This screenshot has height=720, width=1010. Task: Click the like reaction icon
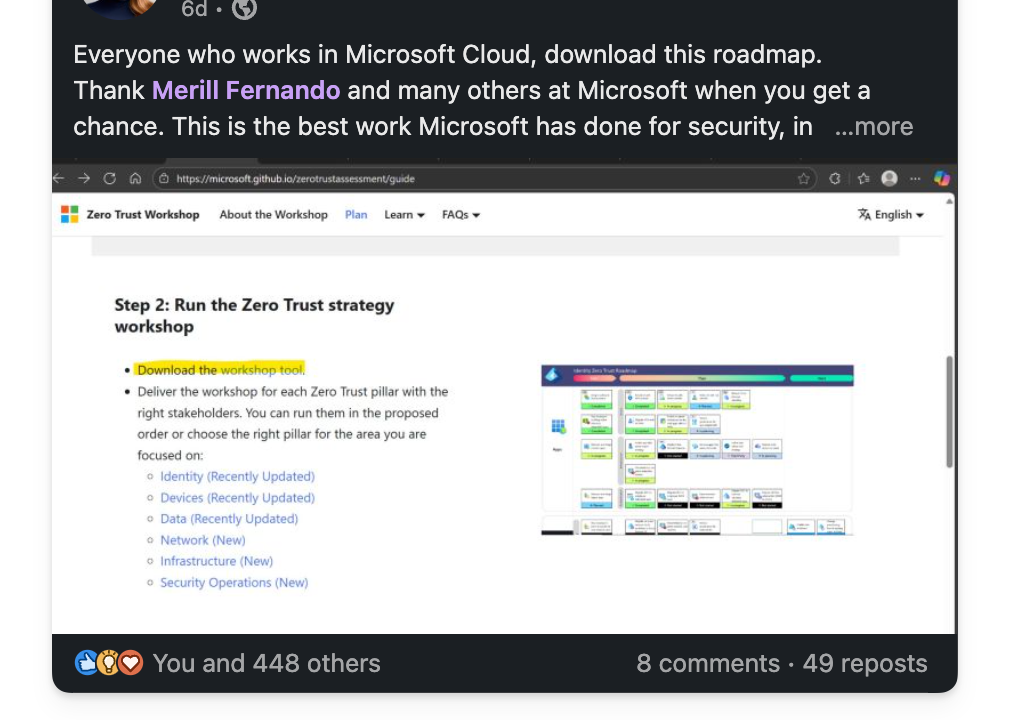[86, 663]
